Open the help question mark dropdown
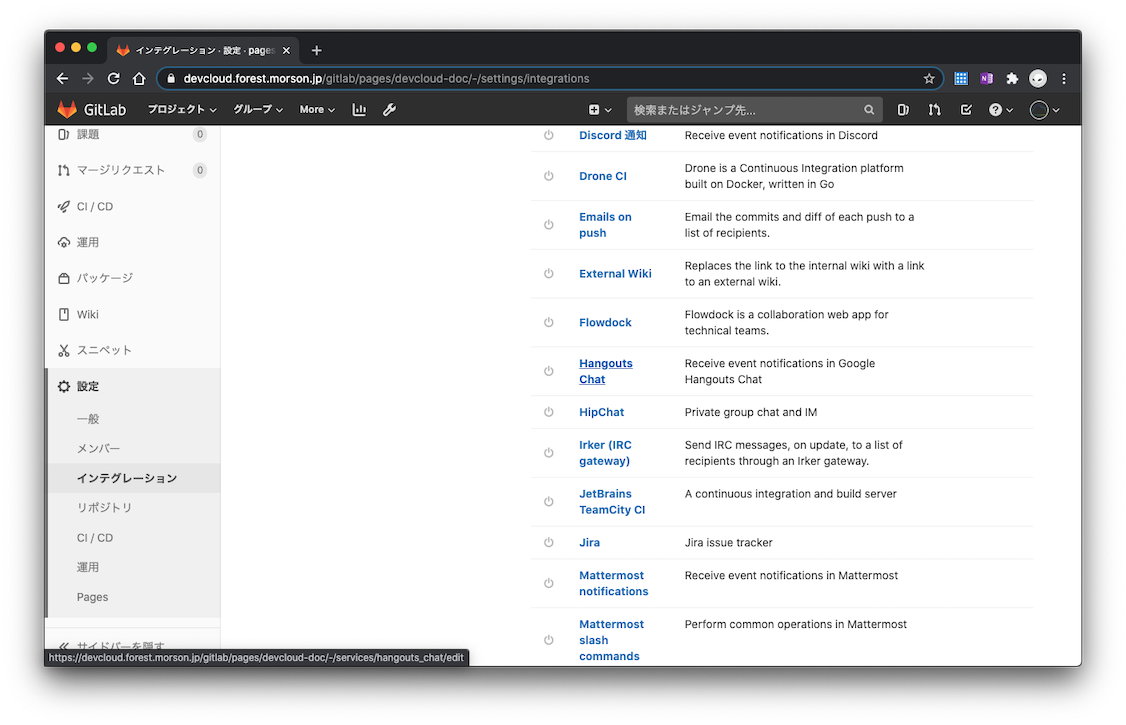Viewport: 1126px width, 725px height. pos(1000,110)
